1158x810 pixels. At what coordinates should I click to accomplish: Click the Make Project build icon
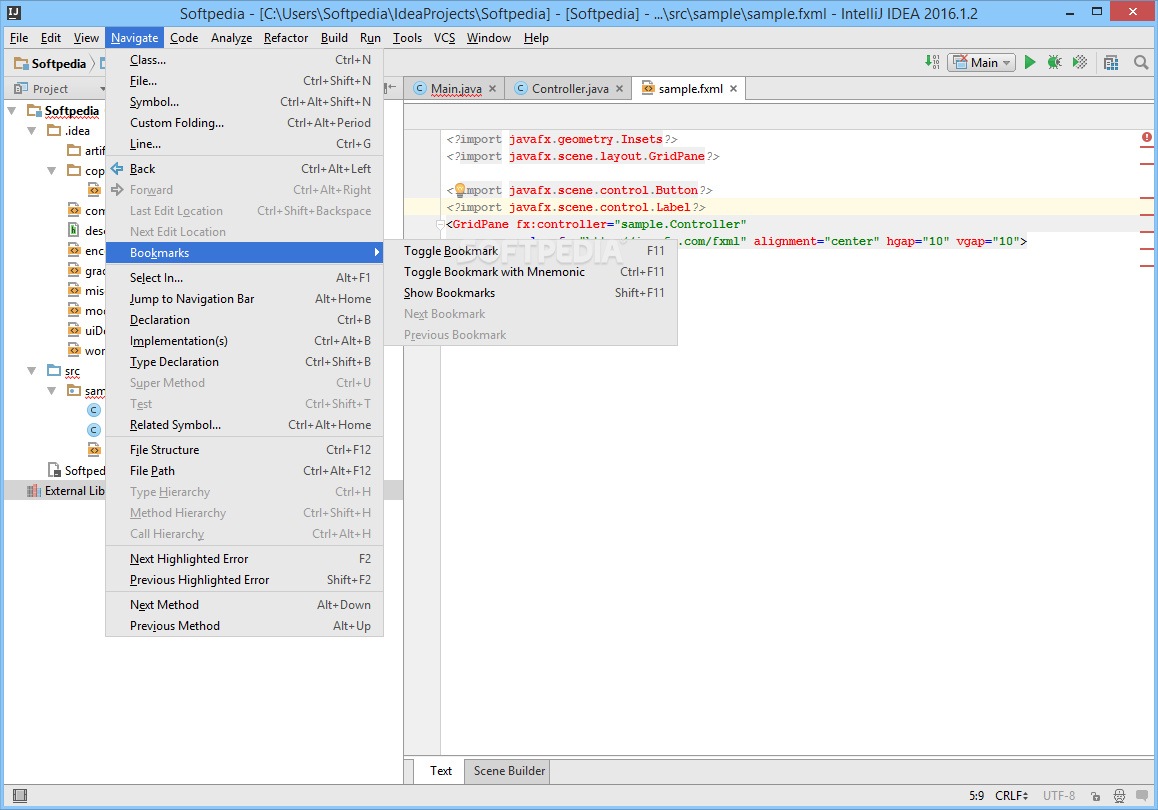point(932,63)
